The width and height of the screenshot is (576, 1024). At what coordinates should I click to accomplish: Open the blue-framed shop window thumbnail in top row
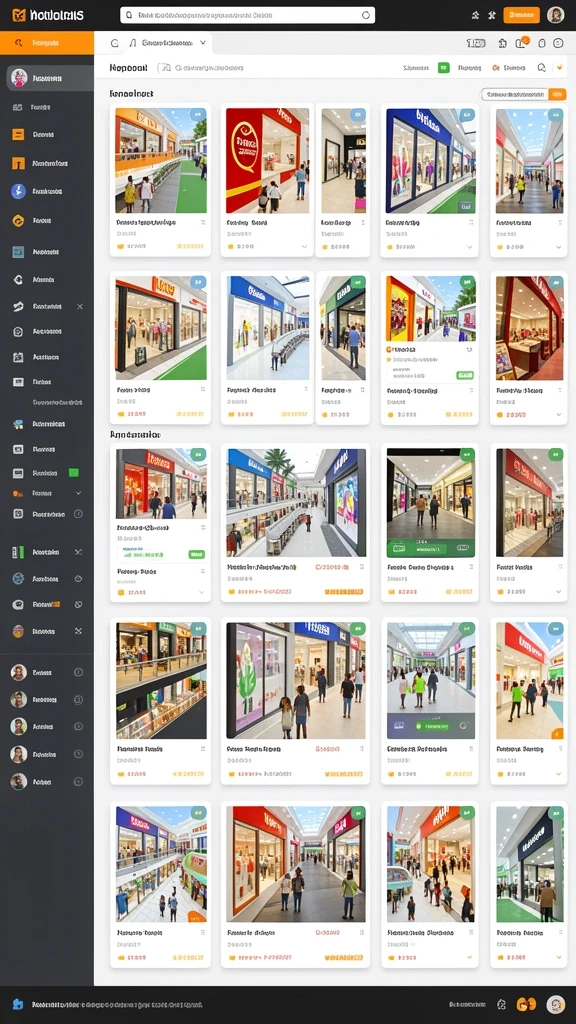pos(430,161)
